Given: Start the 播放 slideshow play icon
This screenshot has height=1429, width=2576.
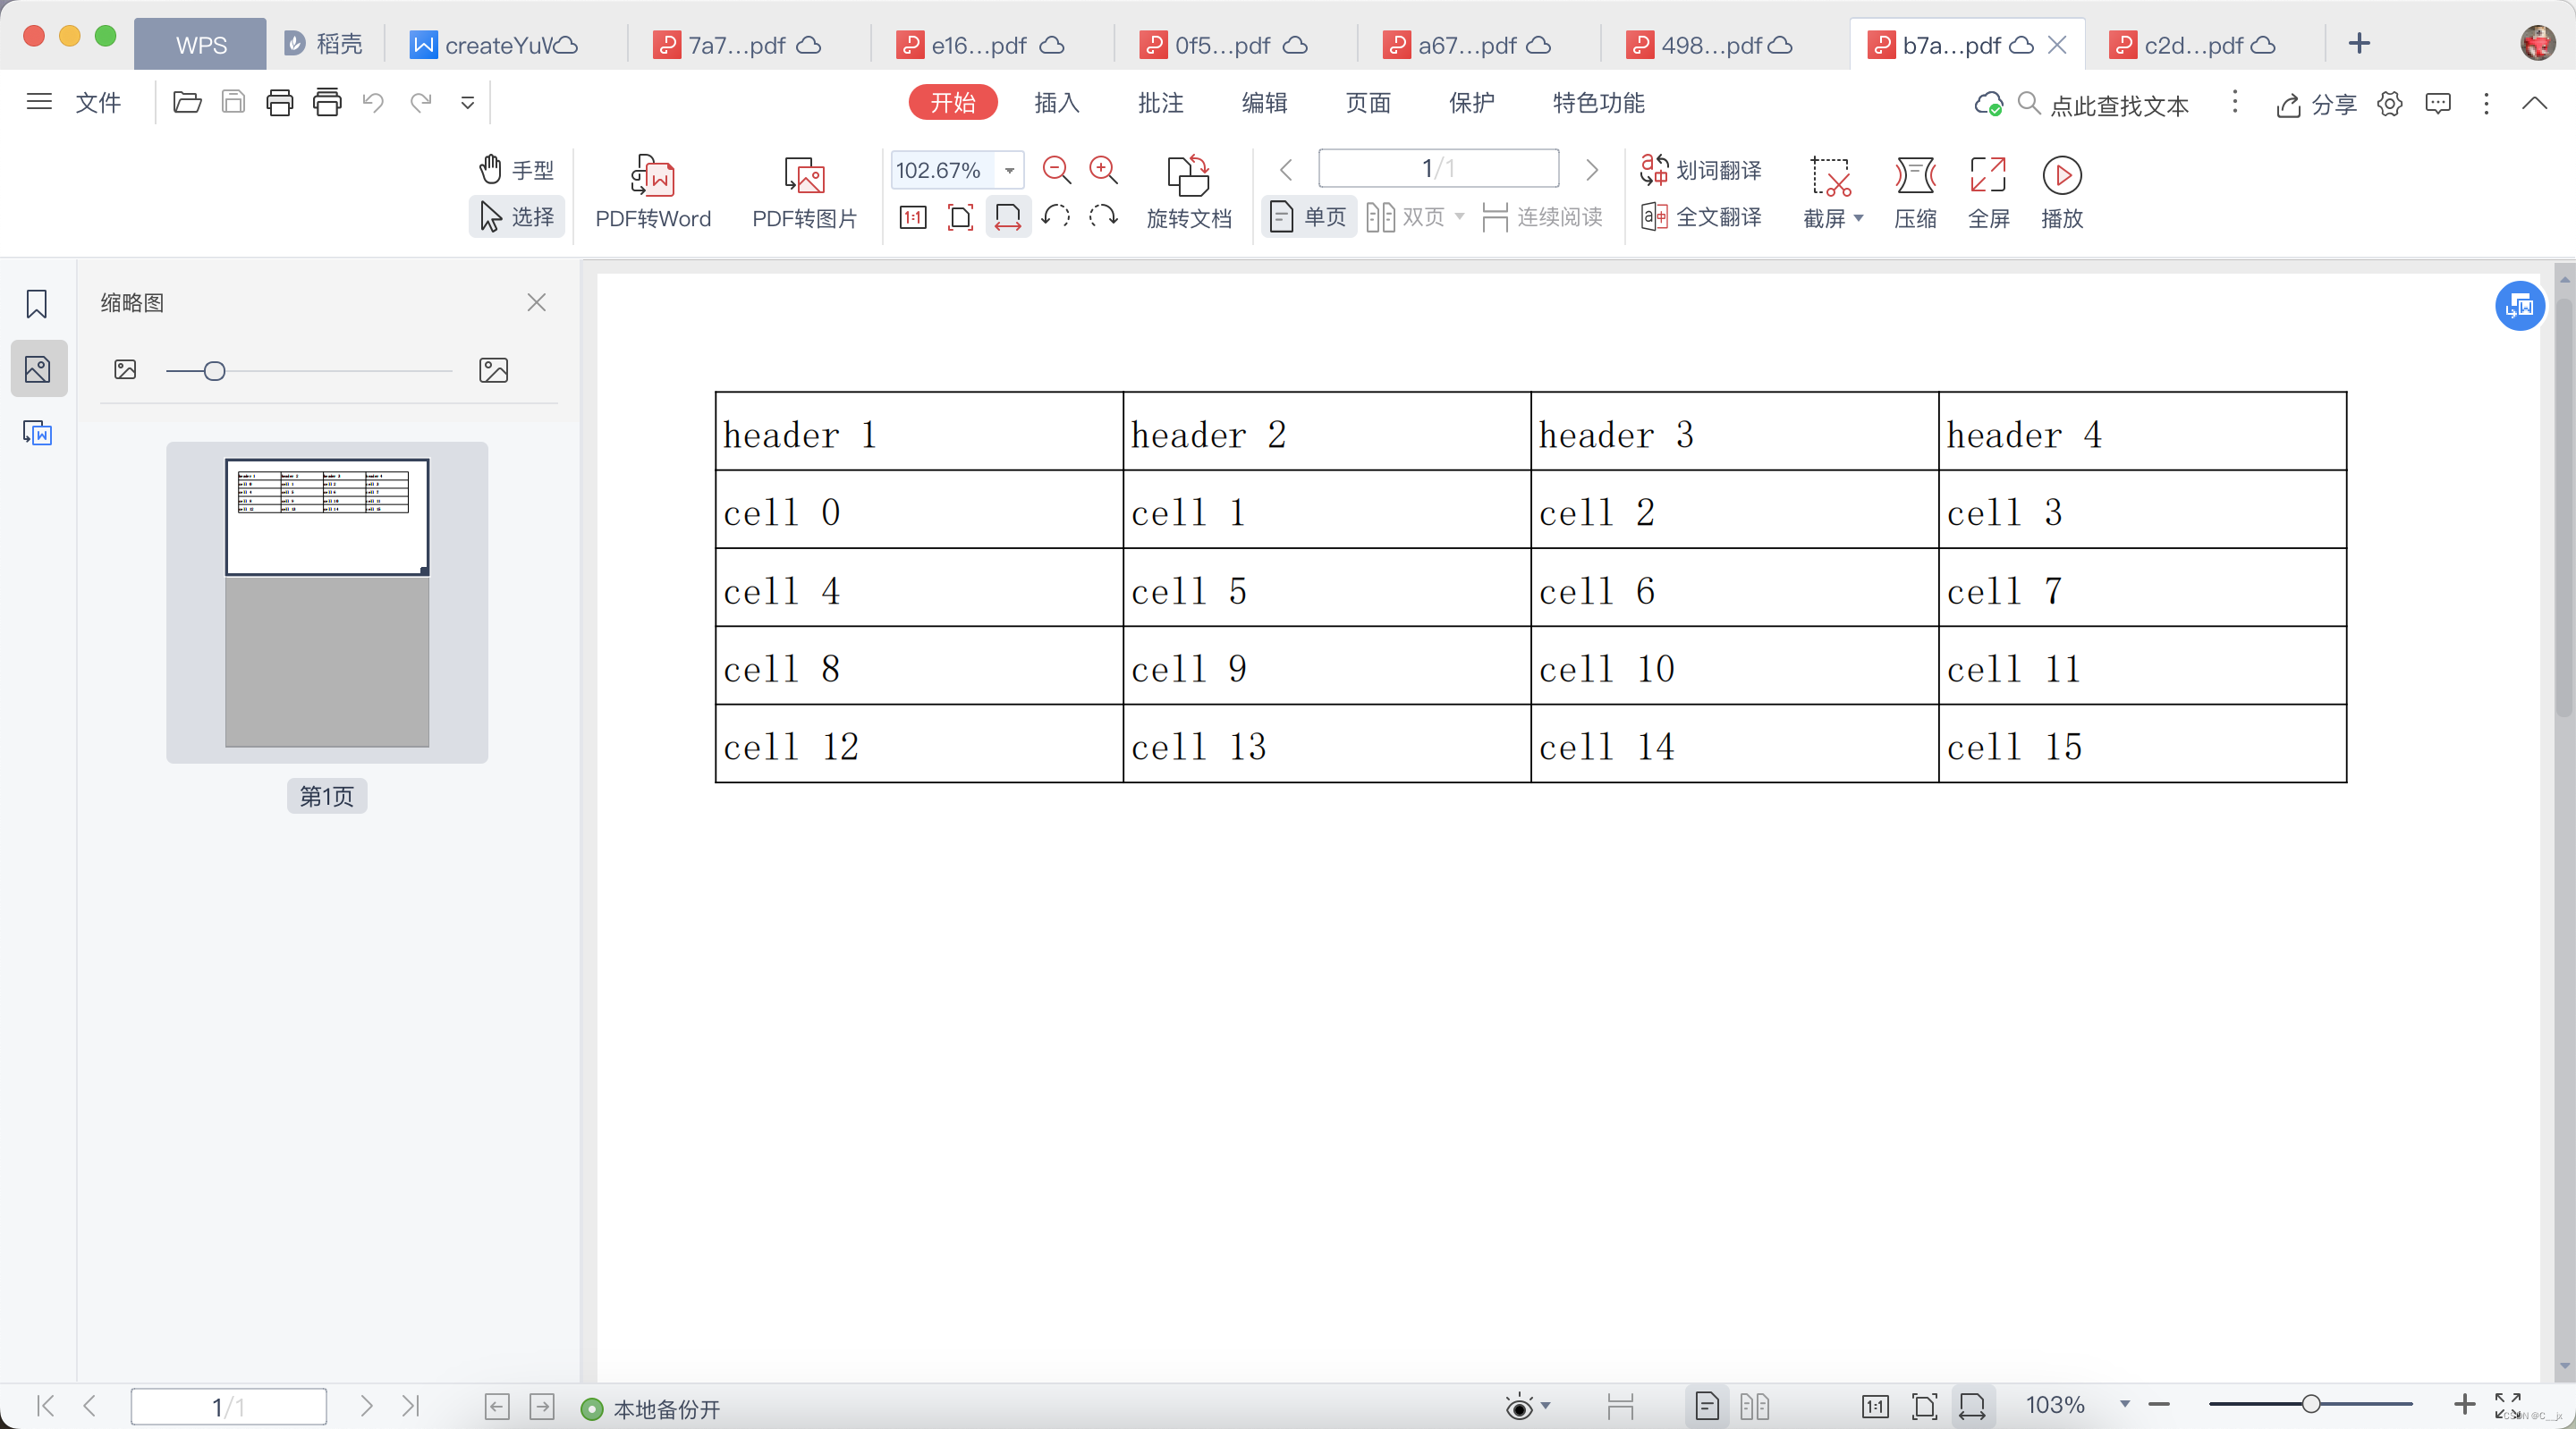Looking at the screenshot, I should (2061, 176).
